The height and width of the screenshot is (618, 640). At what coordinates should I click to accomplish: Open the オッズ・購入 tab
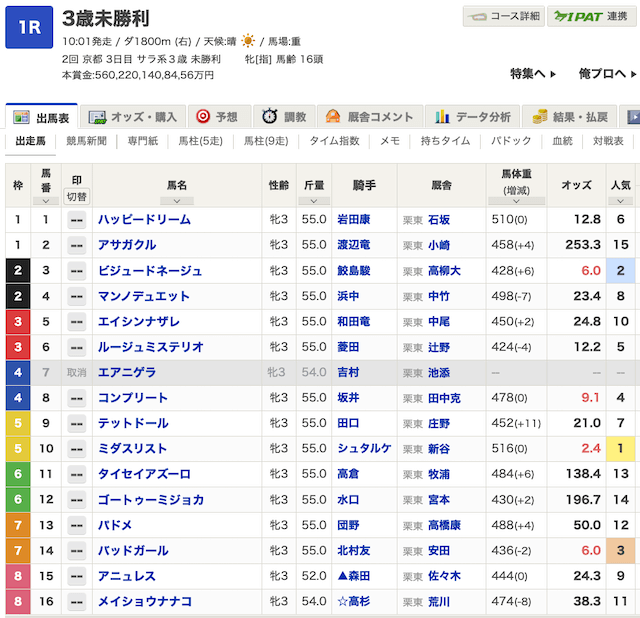click(x=136, y=117)
